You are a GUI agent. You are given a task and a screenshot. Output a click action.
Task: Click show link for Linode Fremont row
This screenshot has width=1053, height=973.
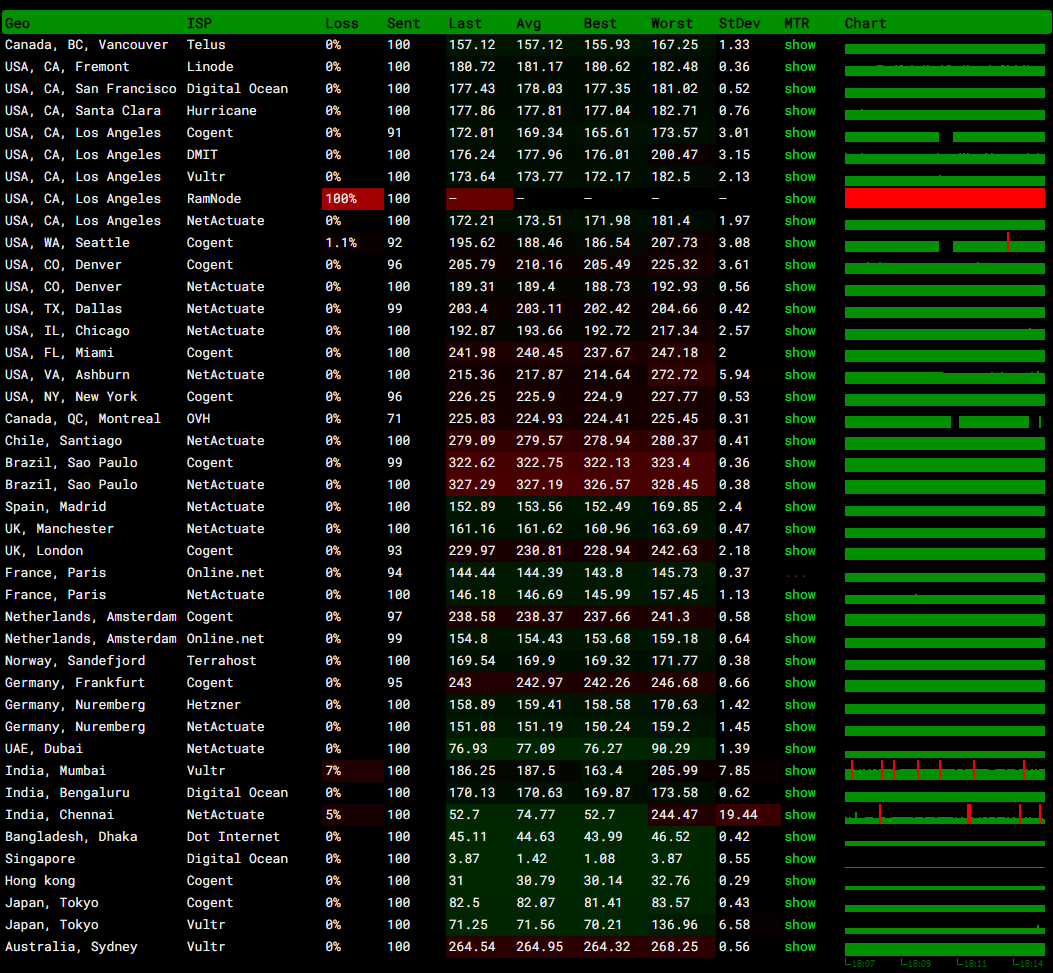pos(800,67)
